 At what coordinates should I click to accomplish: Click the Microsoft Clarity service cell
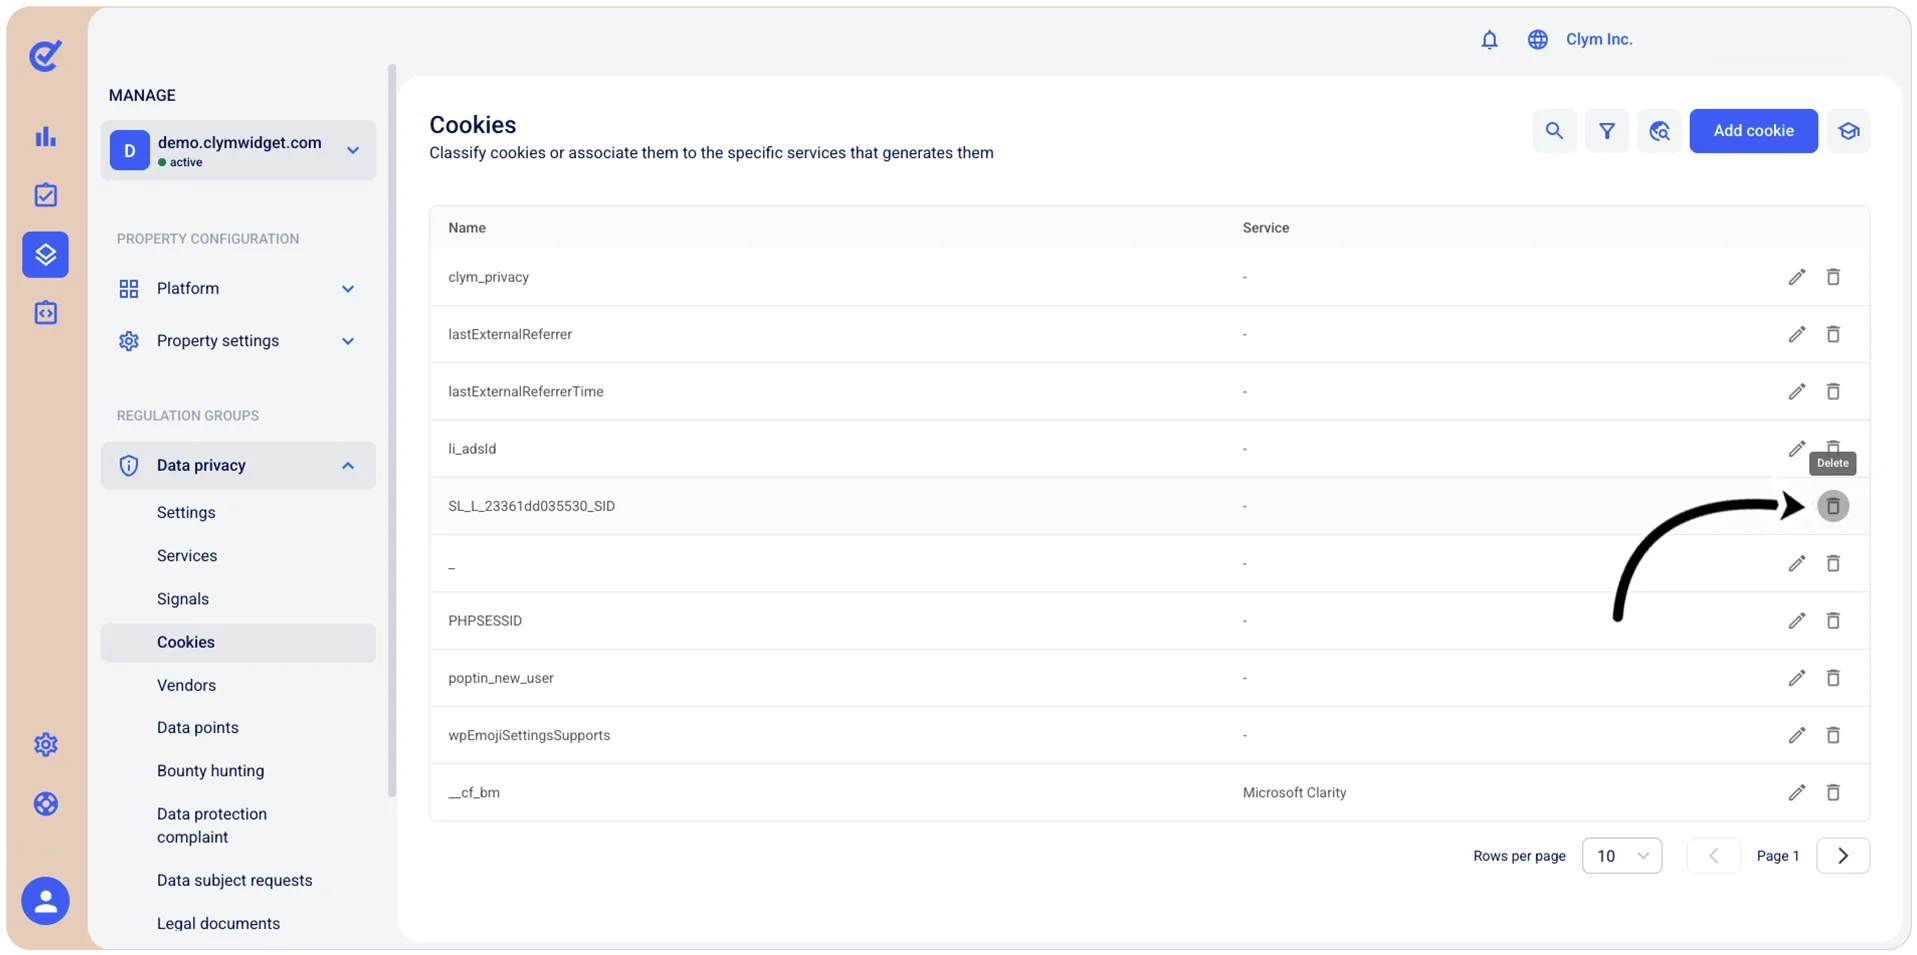1294,793
